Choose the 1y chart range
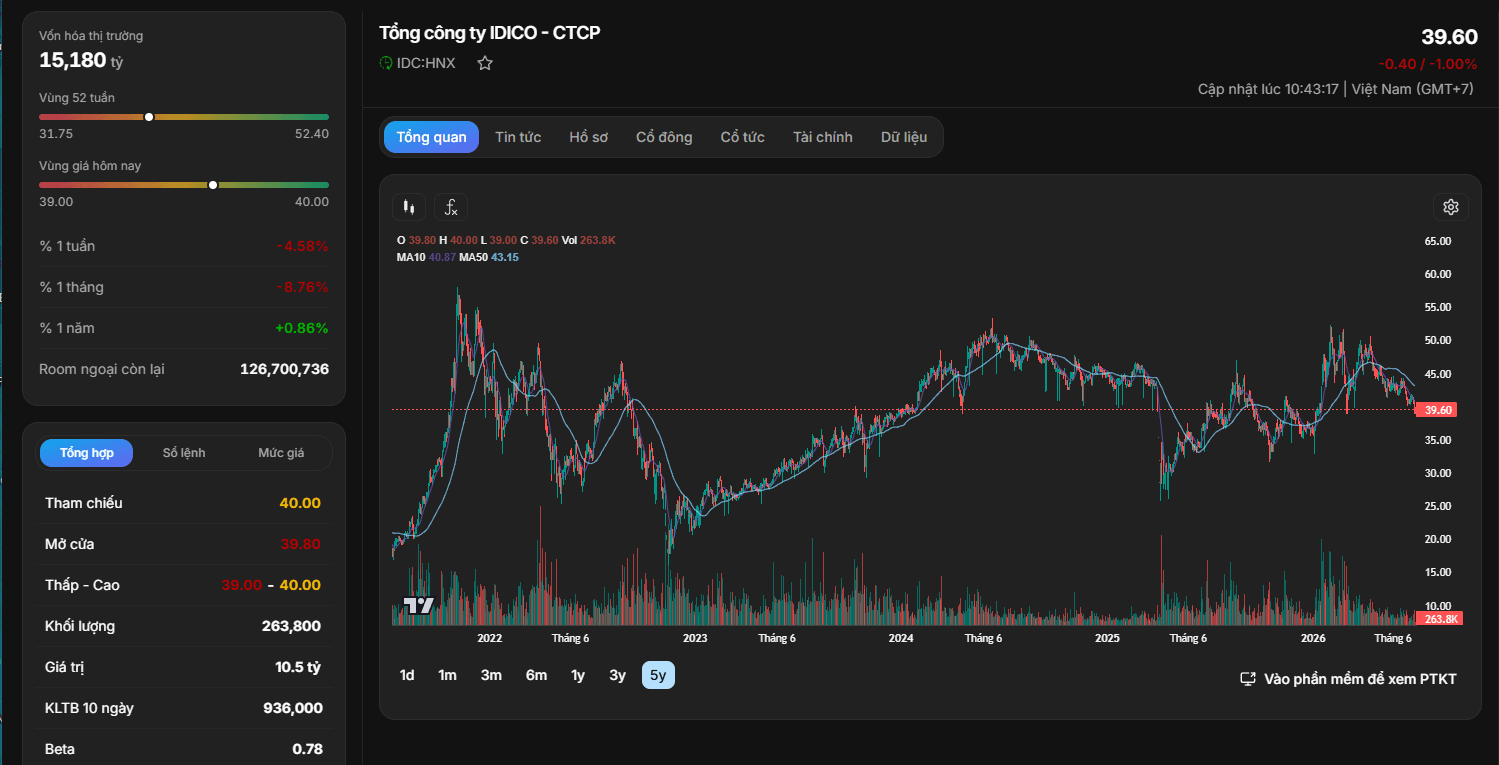Image resolution: width=1499 pixels, height=765 pixels. pyautogui.click(x=578, y=675)
